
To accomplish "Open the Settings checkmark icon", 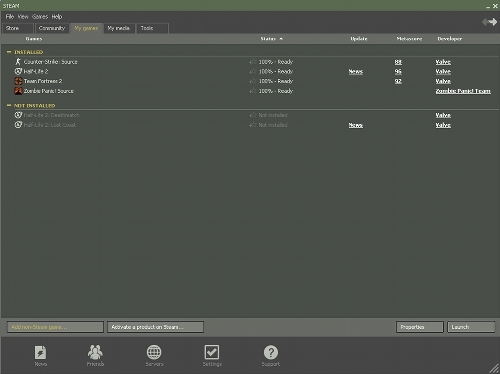I will pos(212,352).
